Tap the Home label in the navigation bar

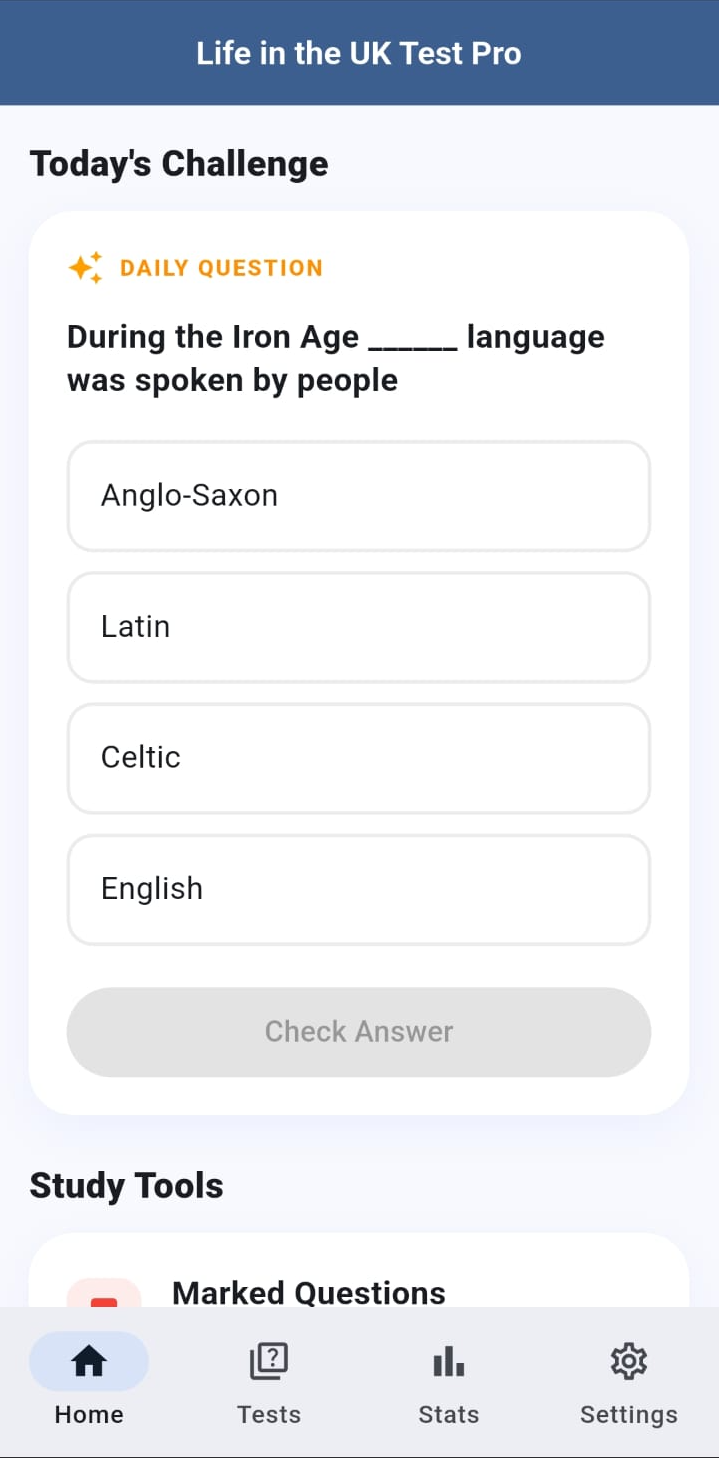(89, 1413)
